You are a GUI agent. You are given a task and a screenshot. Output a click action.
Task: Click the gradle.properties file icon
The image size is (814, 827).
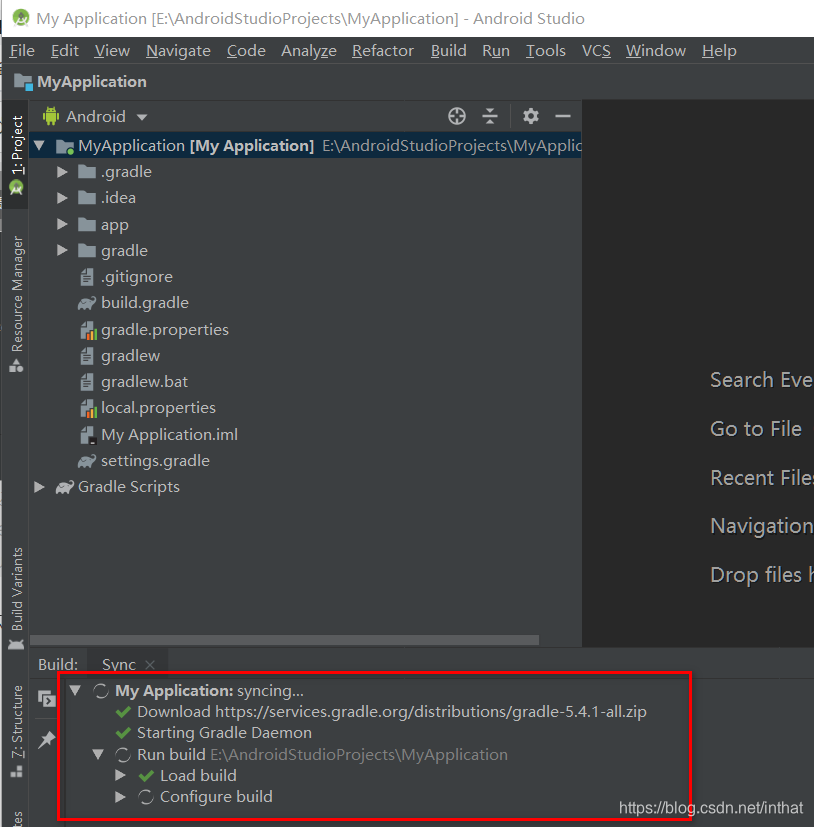[88, 331]
